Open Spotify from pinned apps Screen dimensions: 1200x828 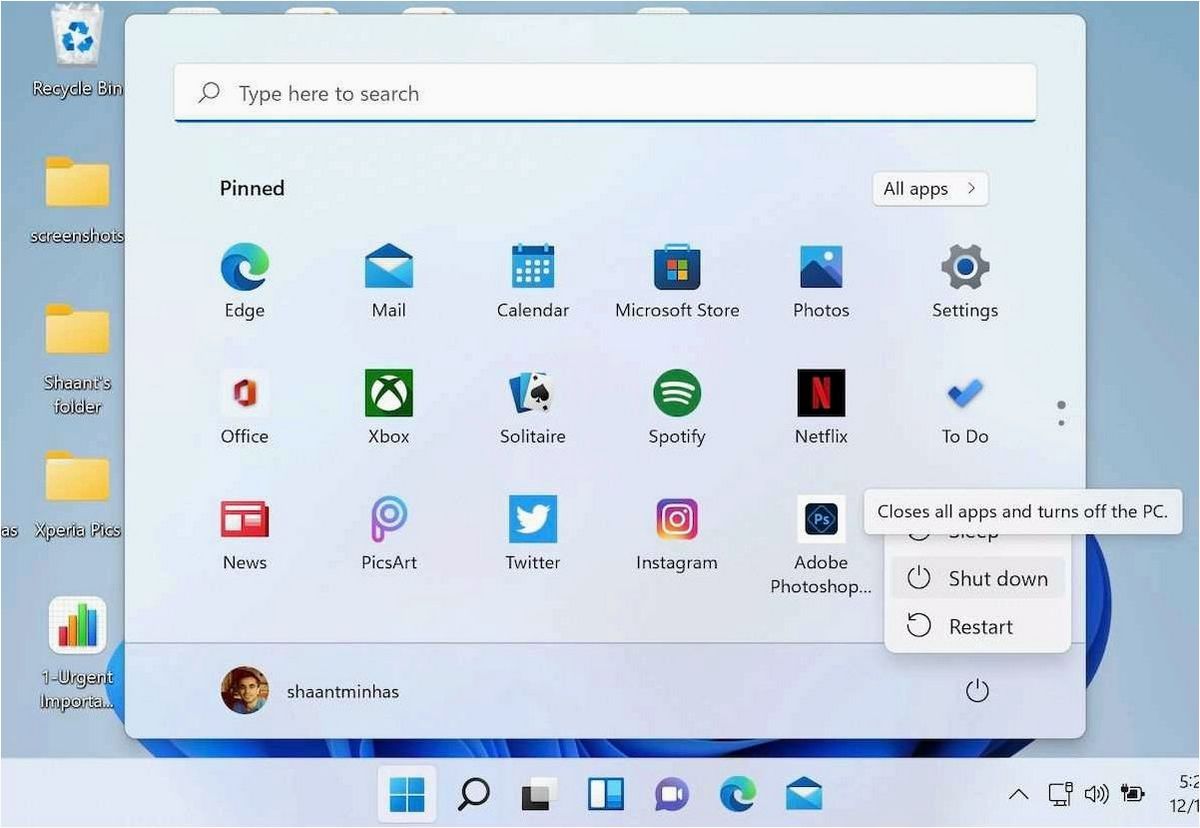click(677, 408)
